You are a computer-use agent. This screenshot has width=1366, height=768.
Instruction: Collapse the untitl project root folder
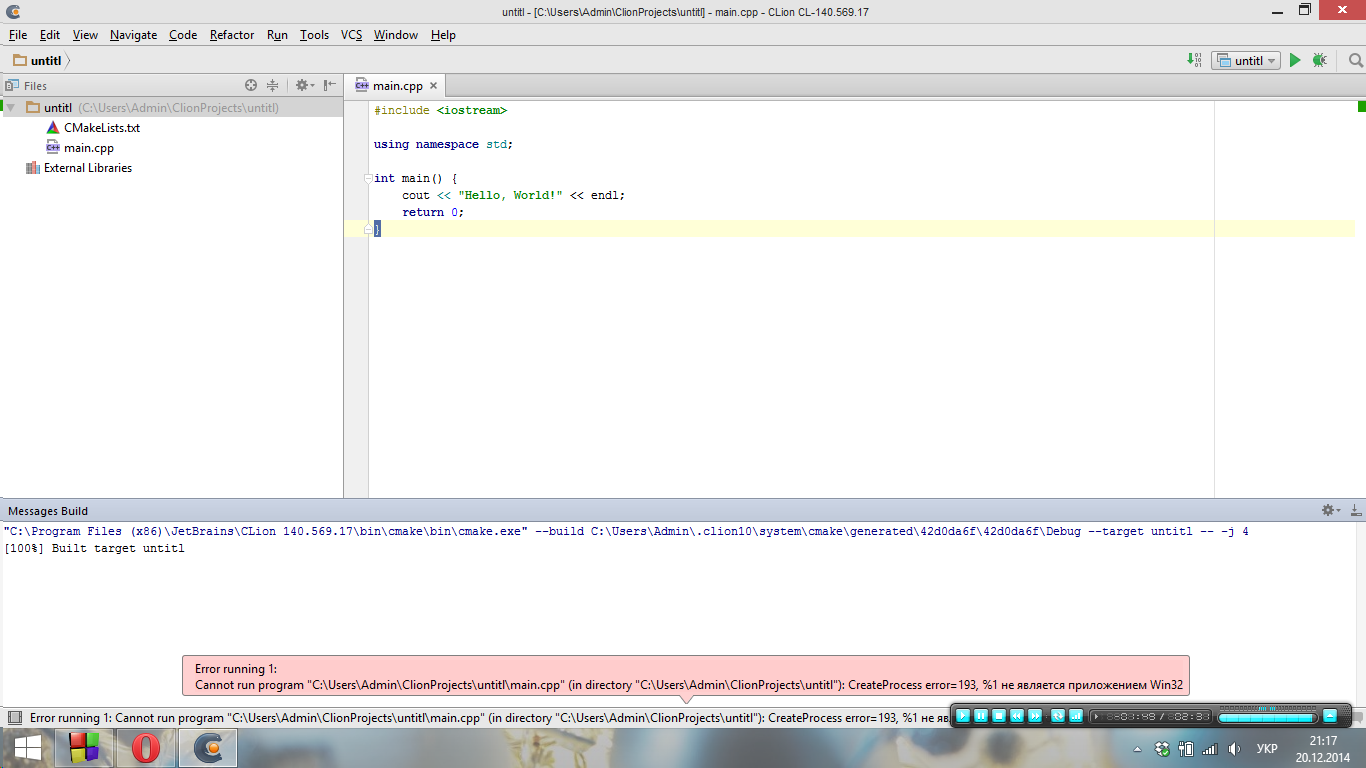[11, 108]
